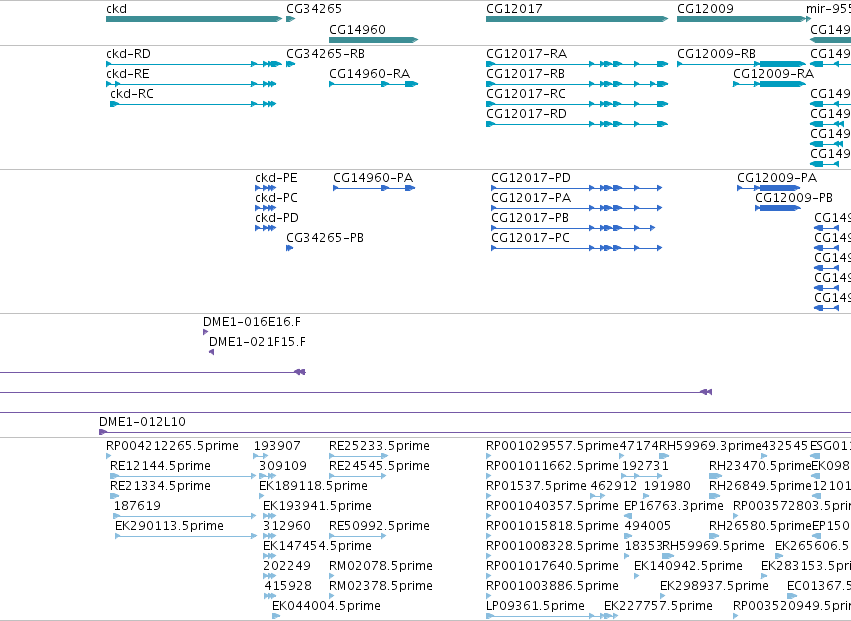Select EST EK140942.5prime
The image size is (851, 621).
click(x=637, y=576)
